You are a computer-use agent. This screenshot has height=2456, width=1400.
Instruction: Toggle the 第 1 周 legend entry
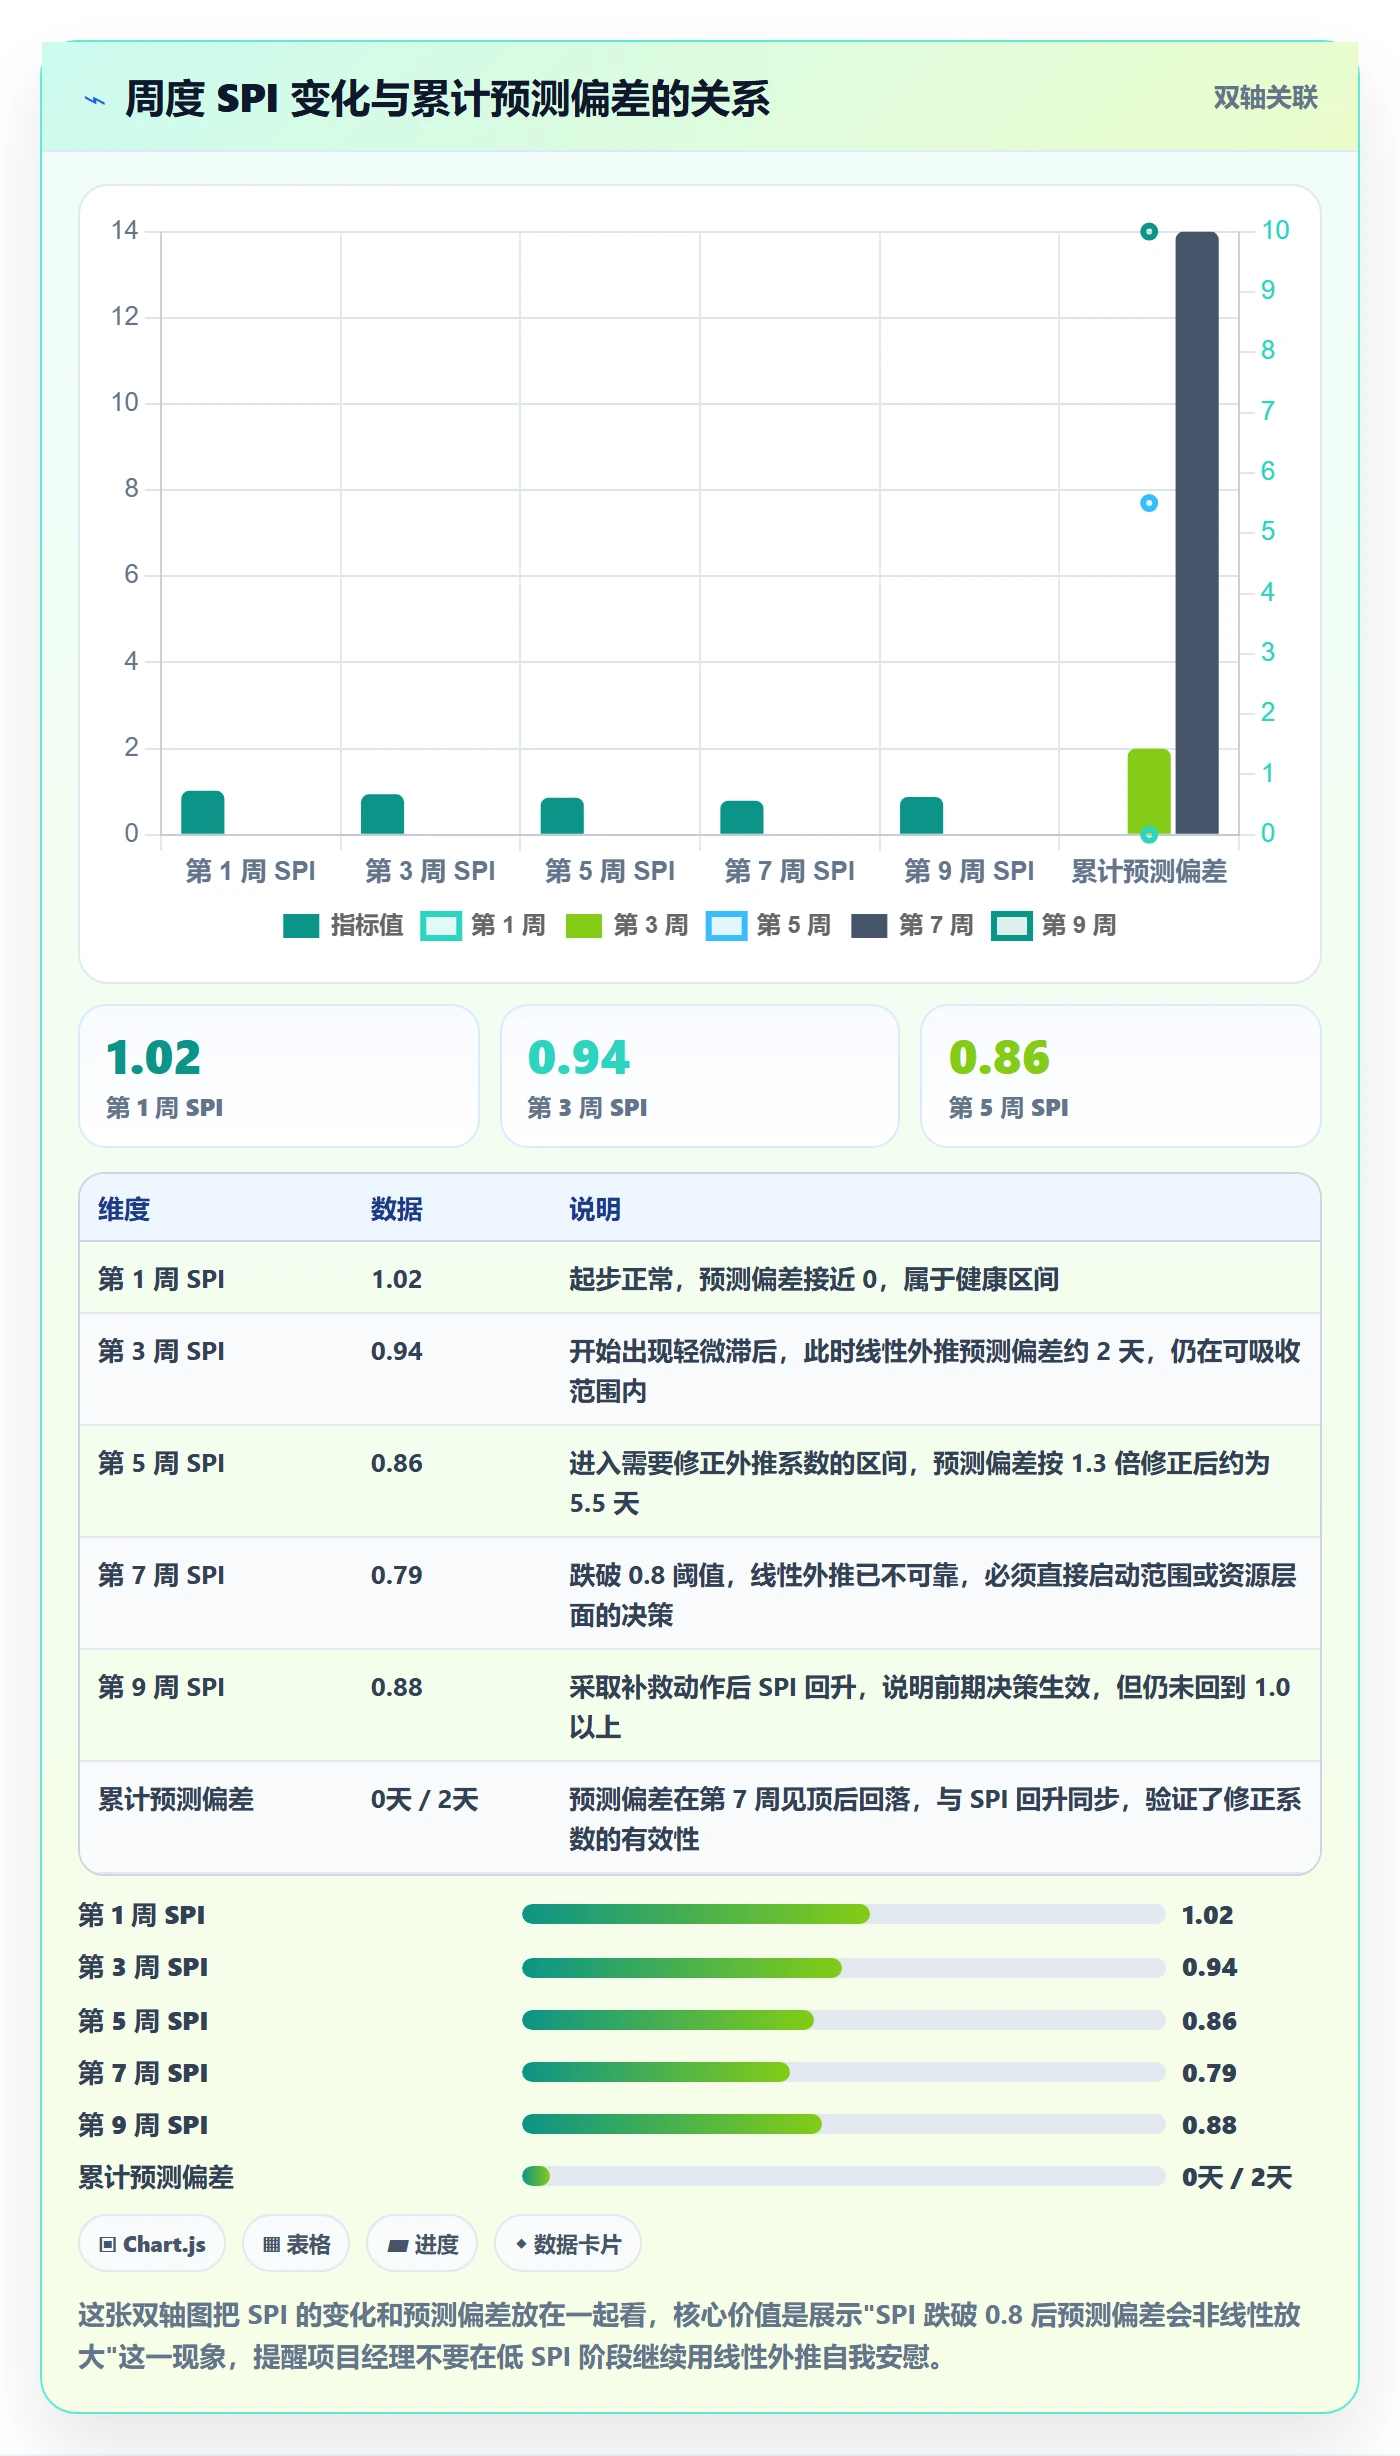tap(484, 926)
